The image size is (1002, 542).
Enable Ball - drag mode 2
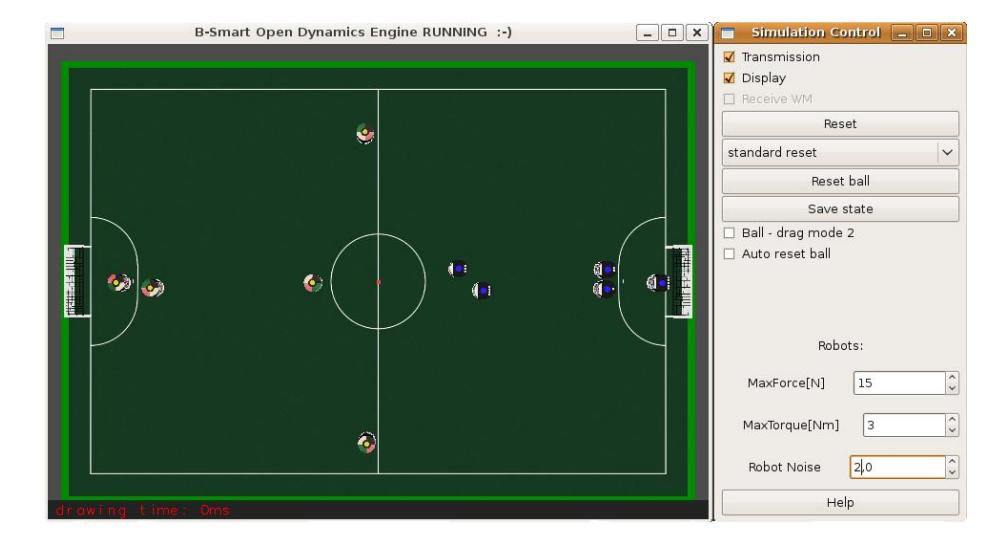click(729, 233)
